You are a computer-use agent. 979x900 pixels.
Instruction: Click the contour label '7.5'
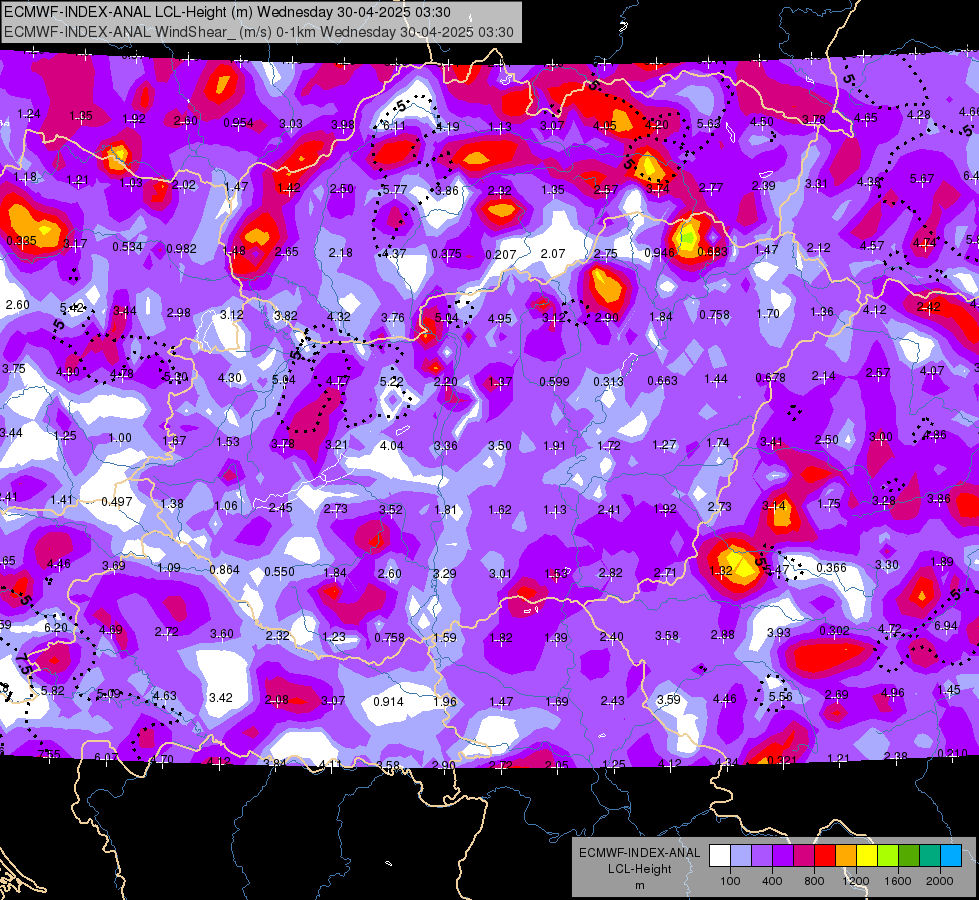click(22, 664)
